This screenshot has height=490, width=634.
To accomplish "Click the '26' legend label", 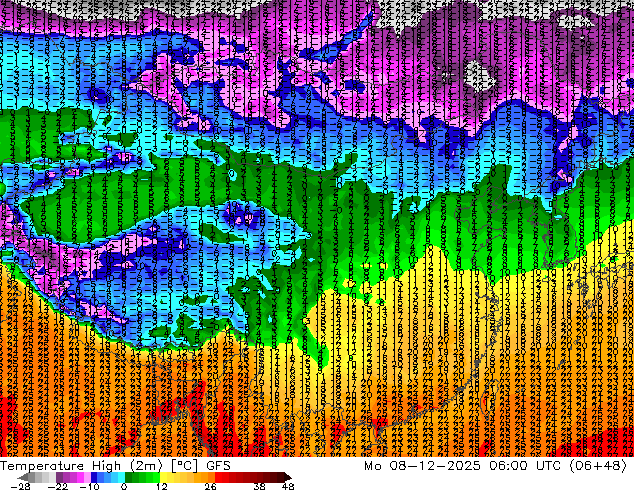I will tap(210, 486).
